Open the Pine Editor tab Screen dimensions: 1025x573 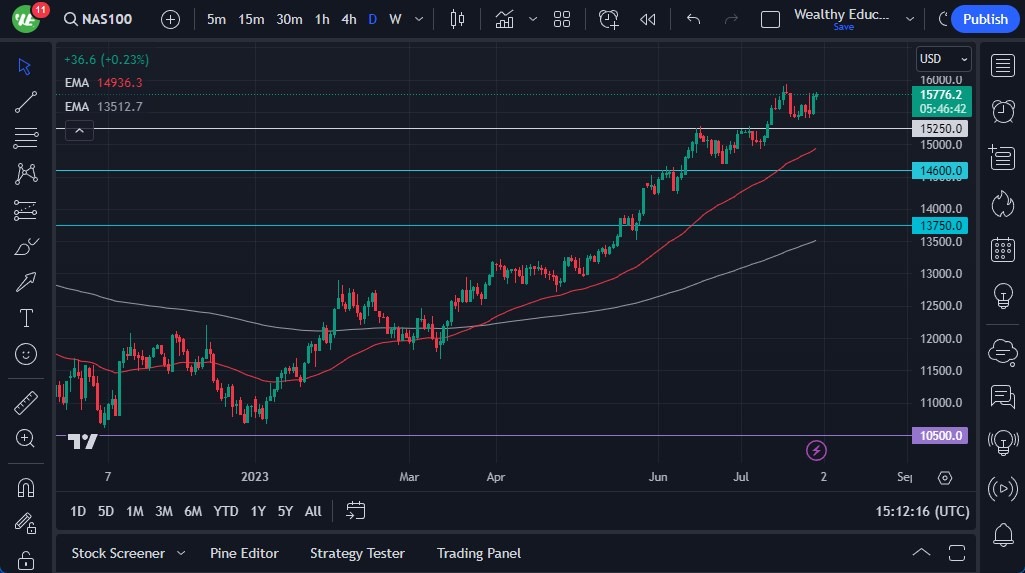244,553
